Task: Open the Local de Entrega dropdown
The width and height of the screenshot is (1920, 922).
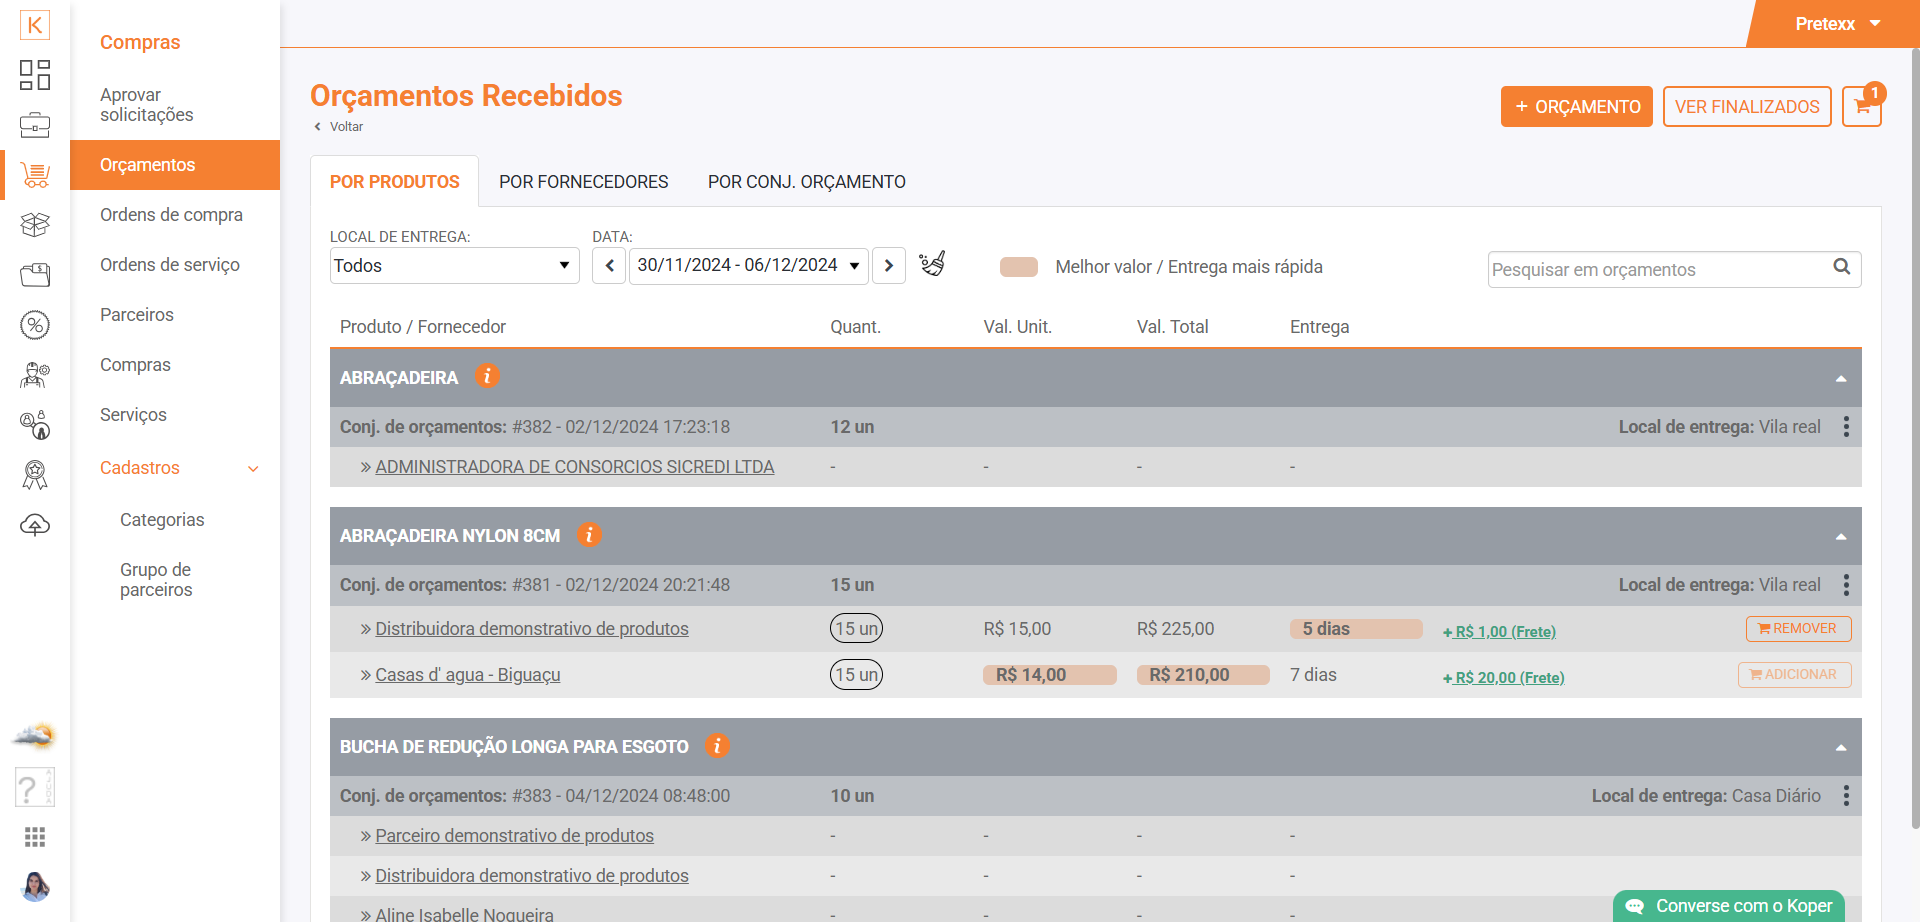Action: [x=454, y=266]
